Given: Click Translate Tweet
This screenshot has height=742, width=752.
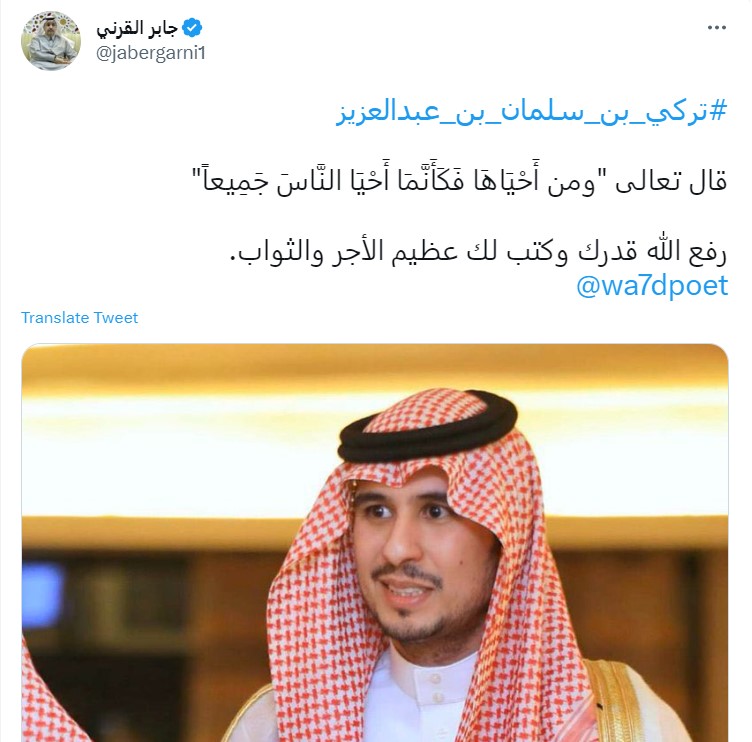Looking at the screenshot, I should (x=80, y=318).
